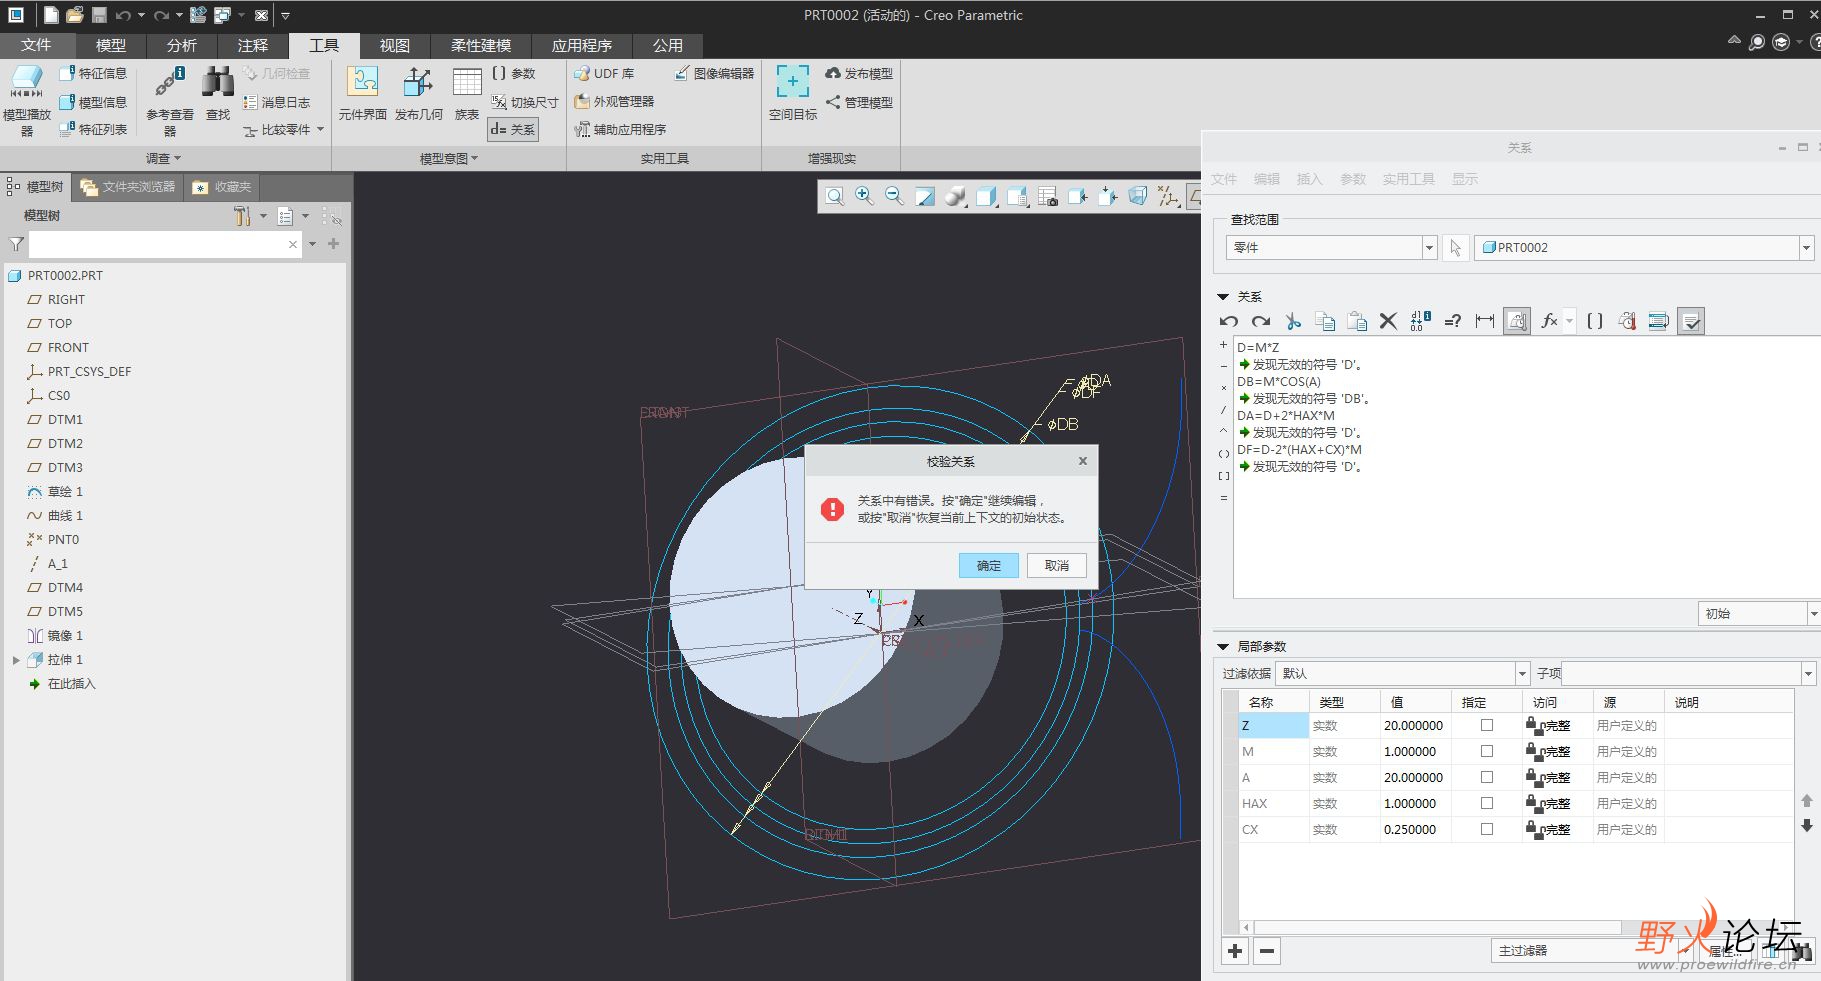Verify relations using the check-mark icon
Screen dimensions: 1821x981
1691,321
